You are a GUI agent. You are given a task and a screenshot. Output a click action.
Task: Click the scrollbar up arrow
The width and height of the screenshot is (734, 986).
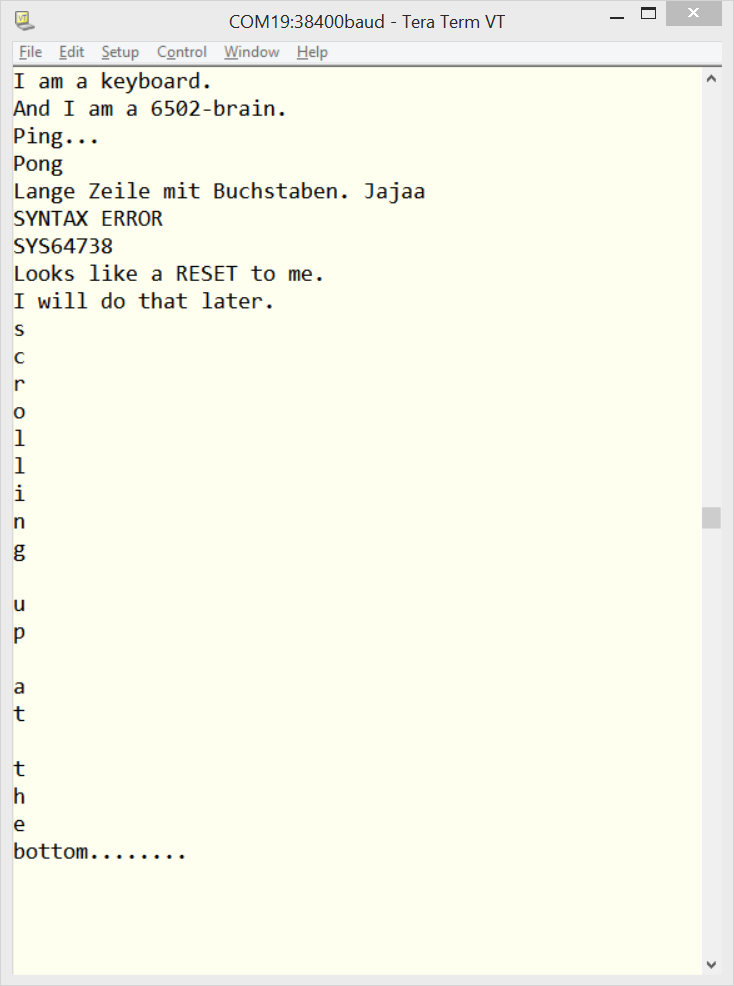pos(711,79)
